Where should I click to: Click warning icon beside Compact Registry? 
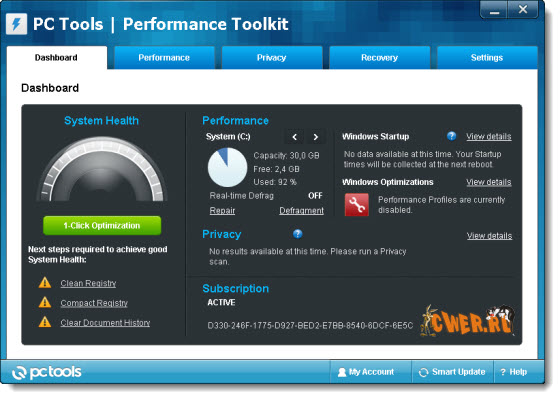point(45,303)
